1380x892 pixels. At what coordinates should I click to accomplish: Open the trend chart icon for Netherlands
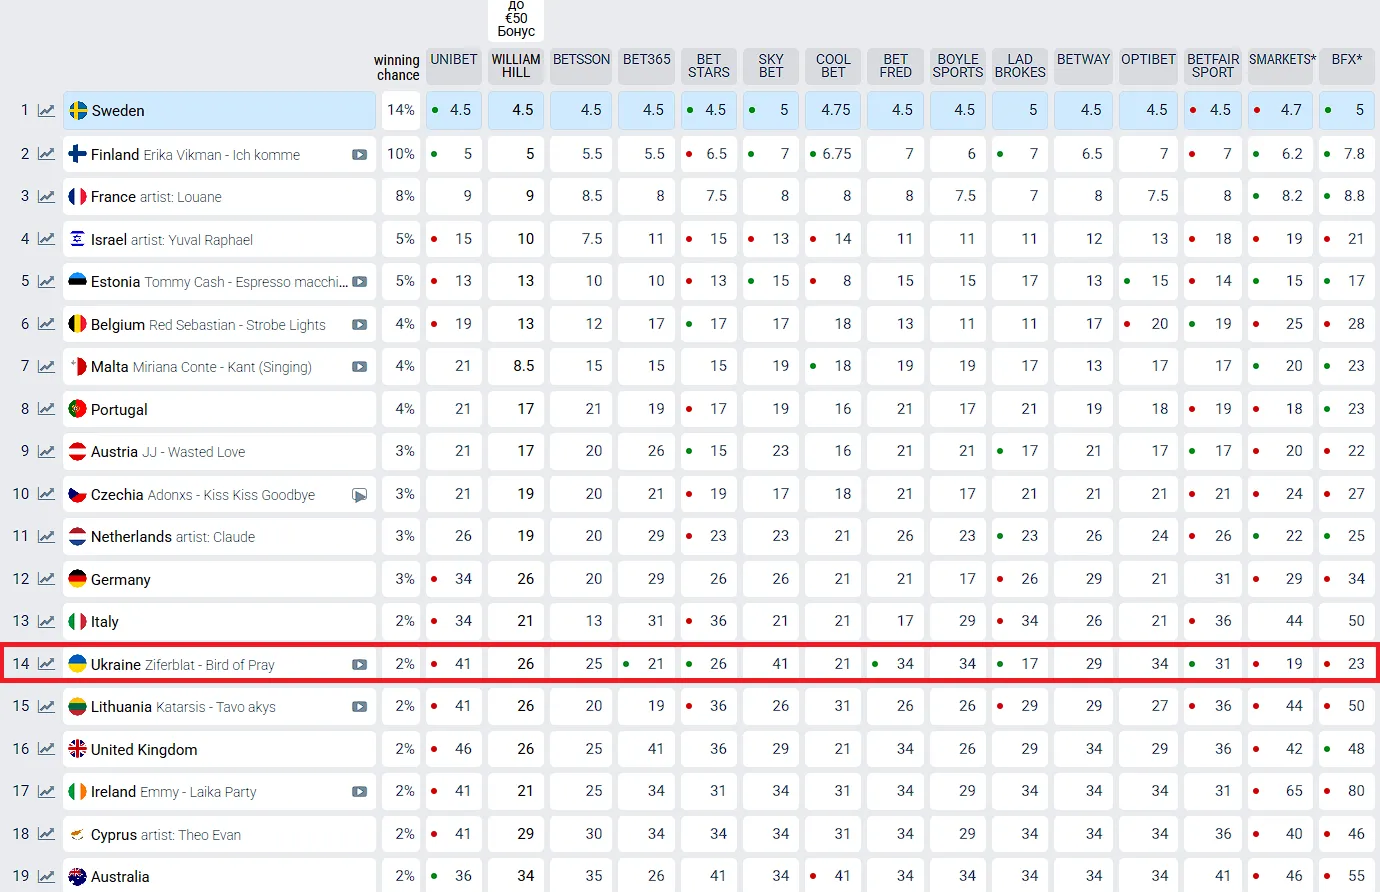pos(46,536)
